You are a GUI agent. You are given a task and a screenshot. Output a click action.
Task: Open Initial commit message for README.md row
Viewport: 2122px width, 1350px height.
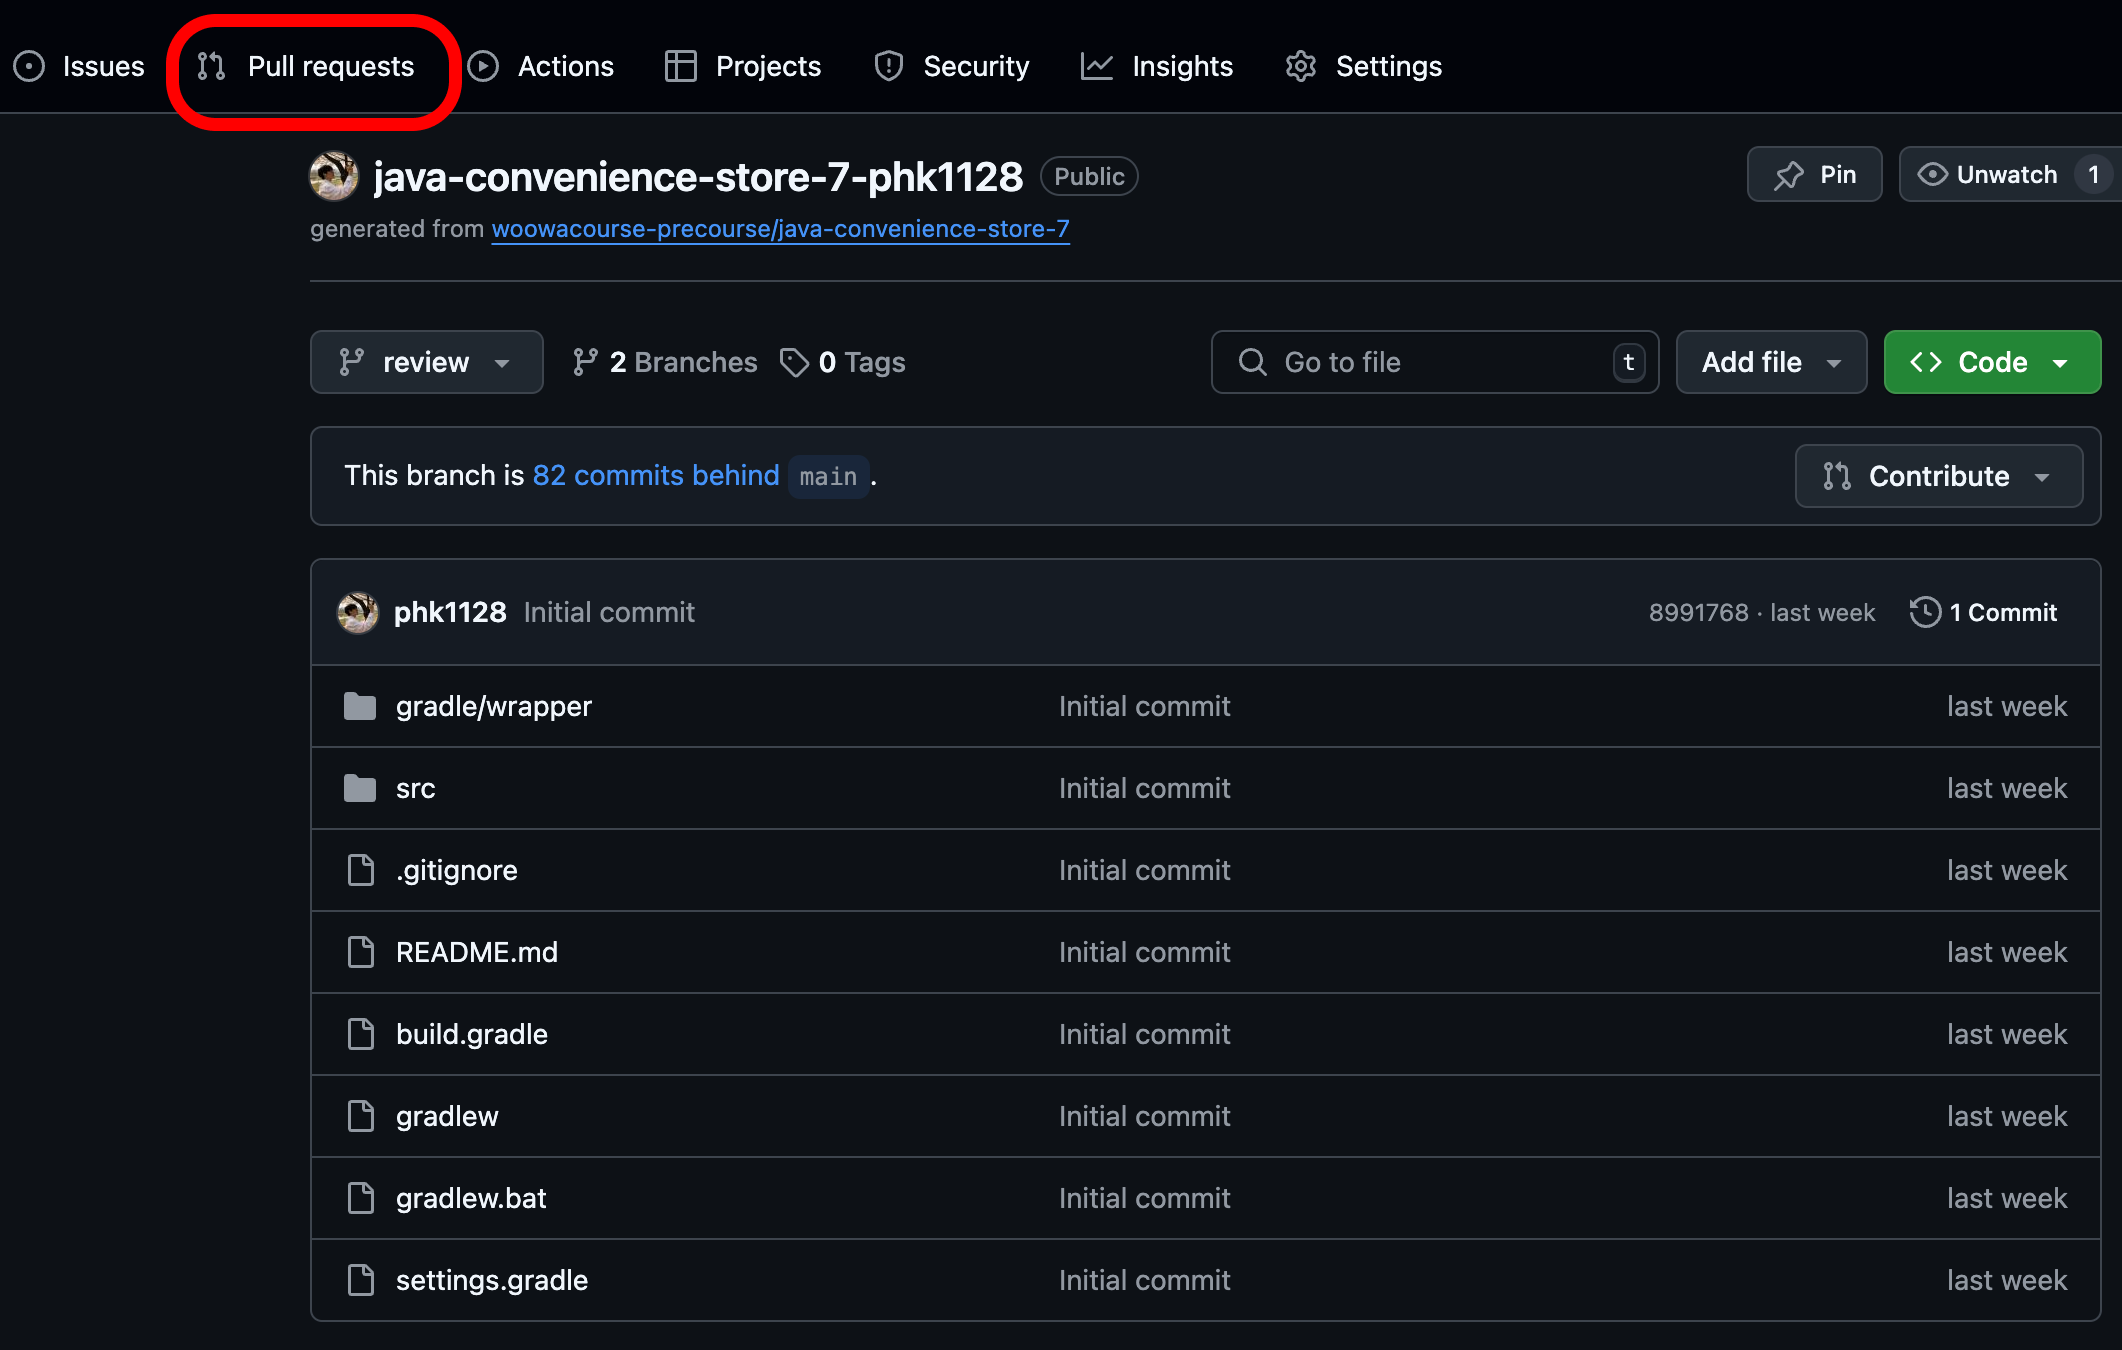point(1145,952)
